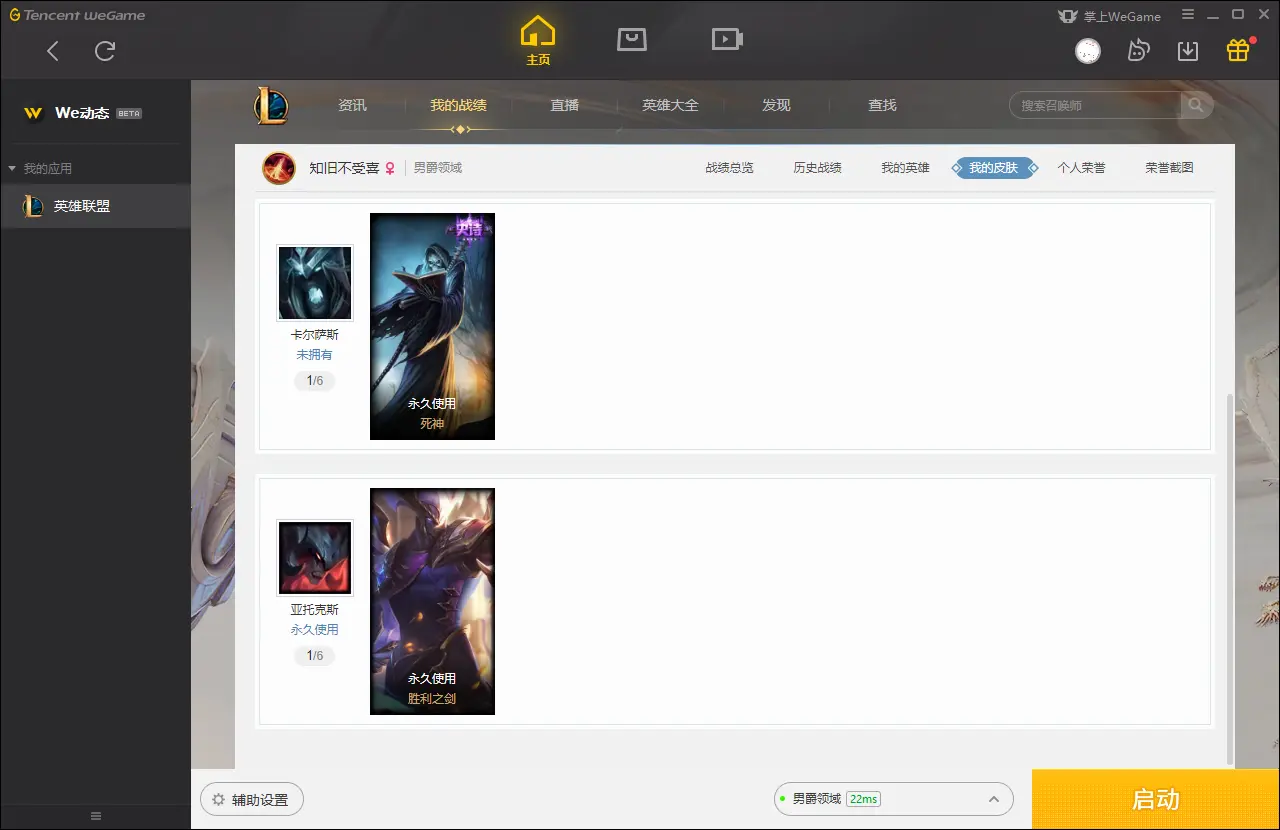Image resolution: width=1280 pixels, height=830 pixels.
Task: Click the 启动 launch button
Action: (1155, 799)
